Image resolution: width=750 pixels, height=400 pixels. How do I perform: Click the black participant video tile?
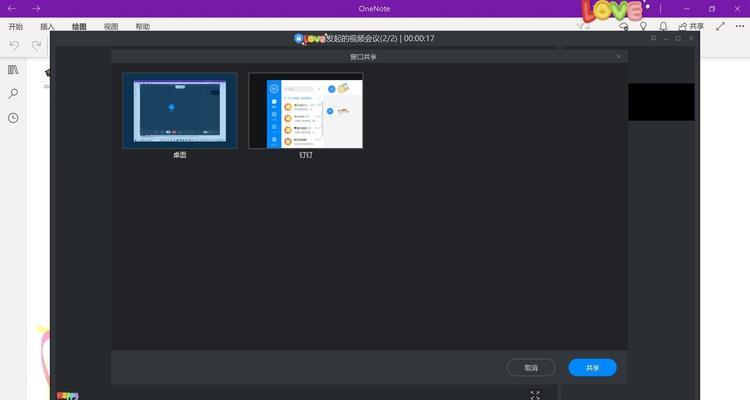pos(661,101)
